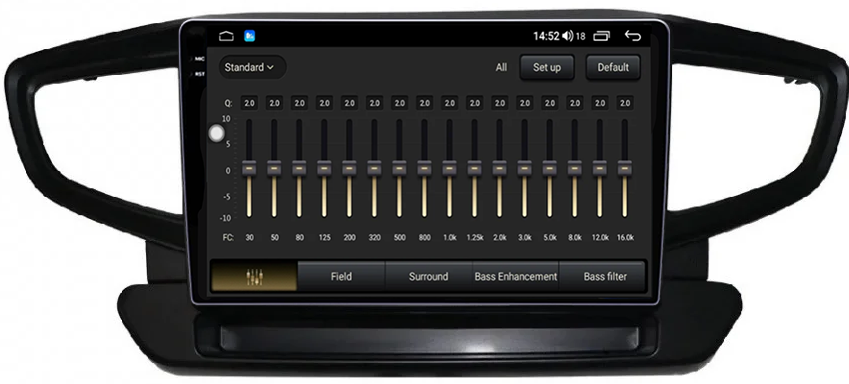Image resolution: width=849 pixels, height=384 pixels.
Task: Tap the volume speaker icon
Action: 567,36
